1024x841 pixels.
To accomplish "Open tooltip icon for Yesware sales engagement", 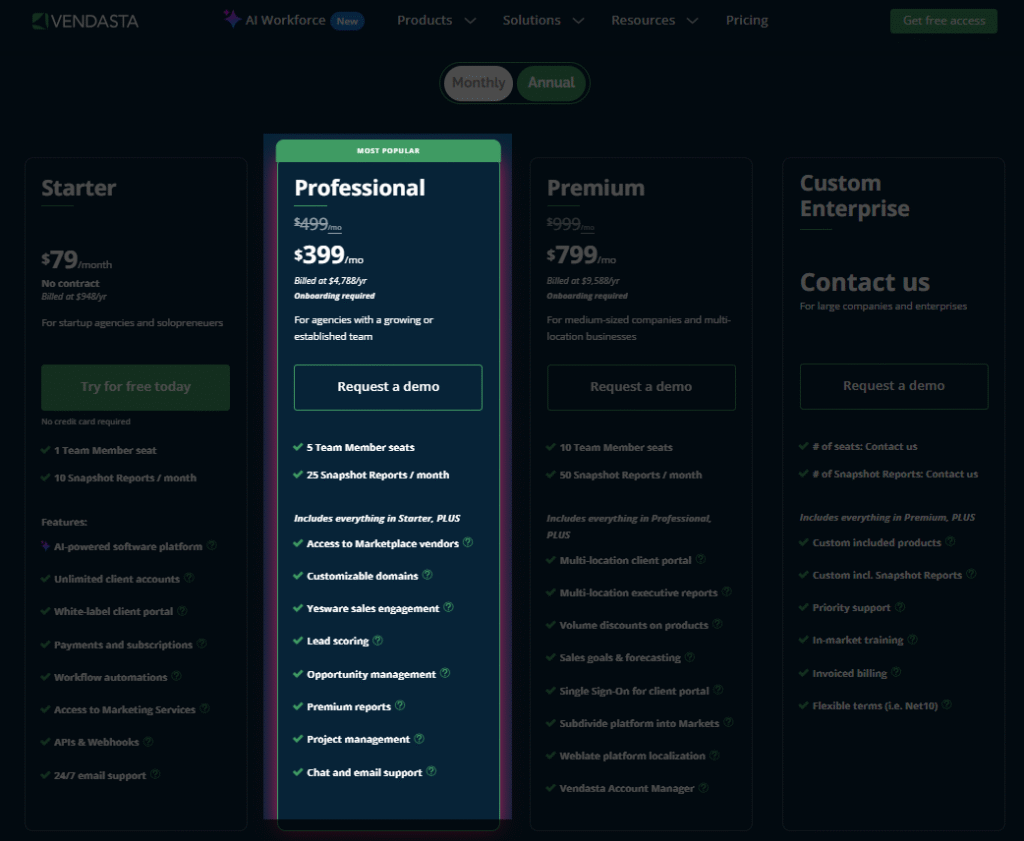I will pyautogui.click(x=449, y=607).
